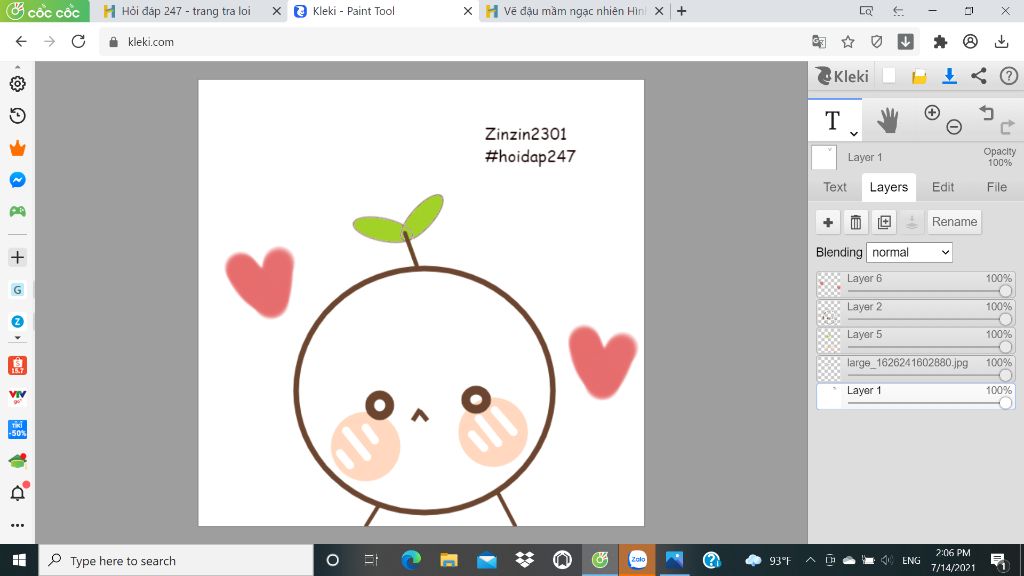Viewport: 1024px width, 576px height.
Task: Click the zoom in magnifier icon
Action: tap(932, 113)
